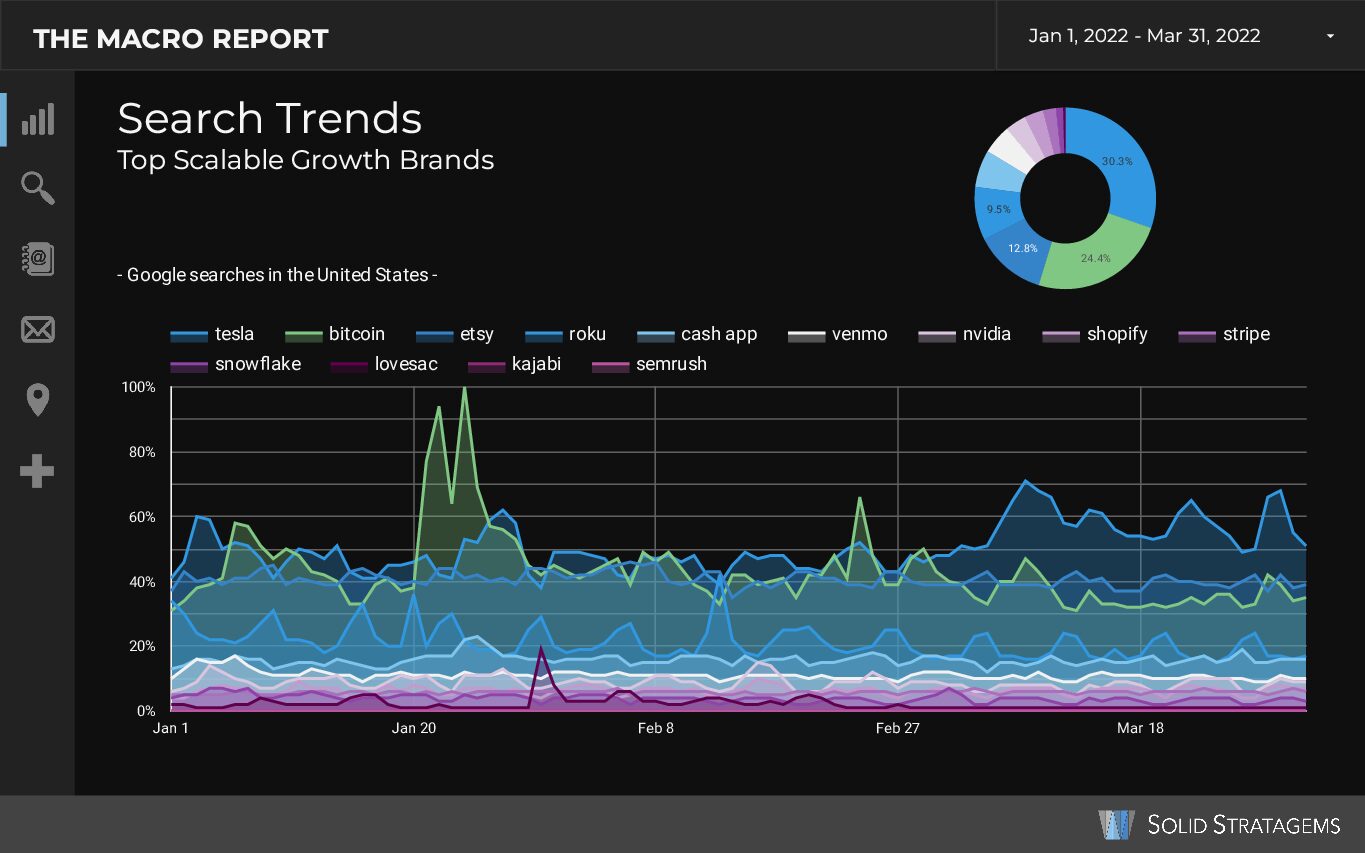This screenshot has width=1365, height=853.
Task: Click the Feb 8 axis label
Action: tap(656, 728)
